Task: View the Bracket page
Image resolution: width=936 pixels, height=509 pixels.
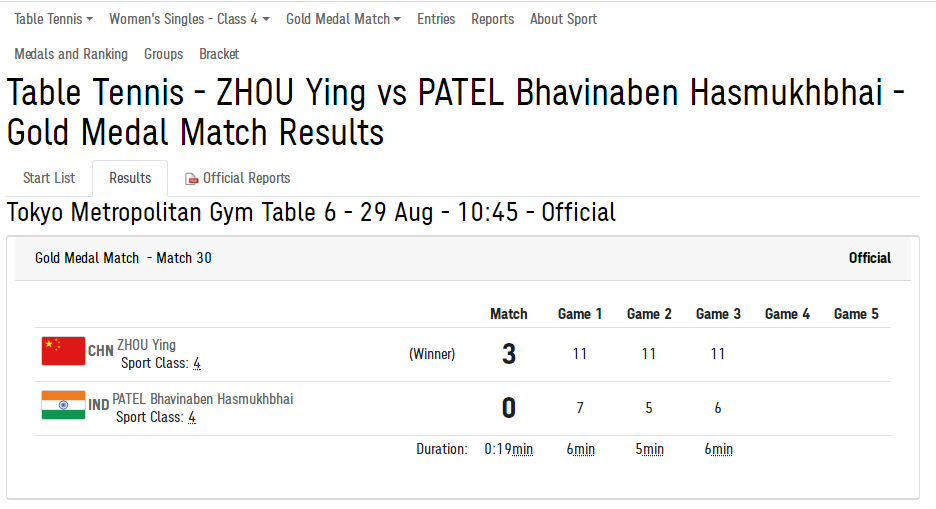Action: (219, 54)
